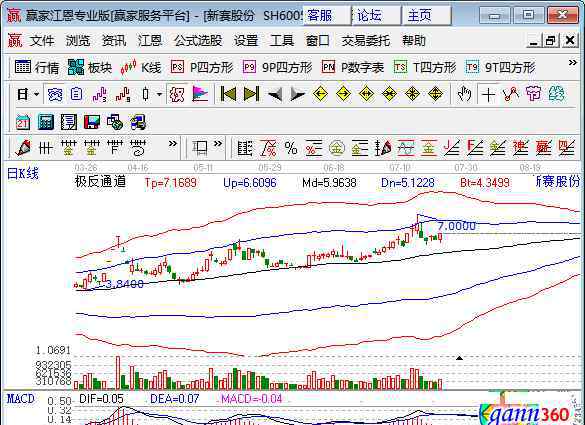This screenshot has height=425, width=585.
Task: Toggle the 极 reversal channel icon
Action: point(177,94)
